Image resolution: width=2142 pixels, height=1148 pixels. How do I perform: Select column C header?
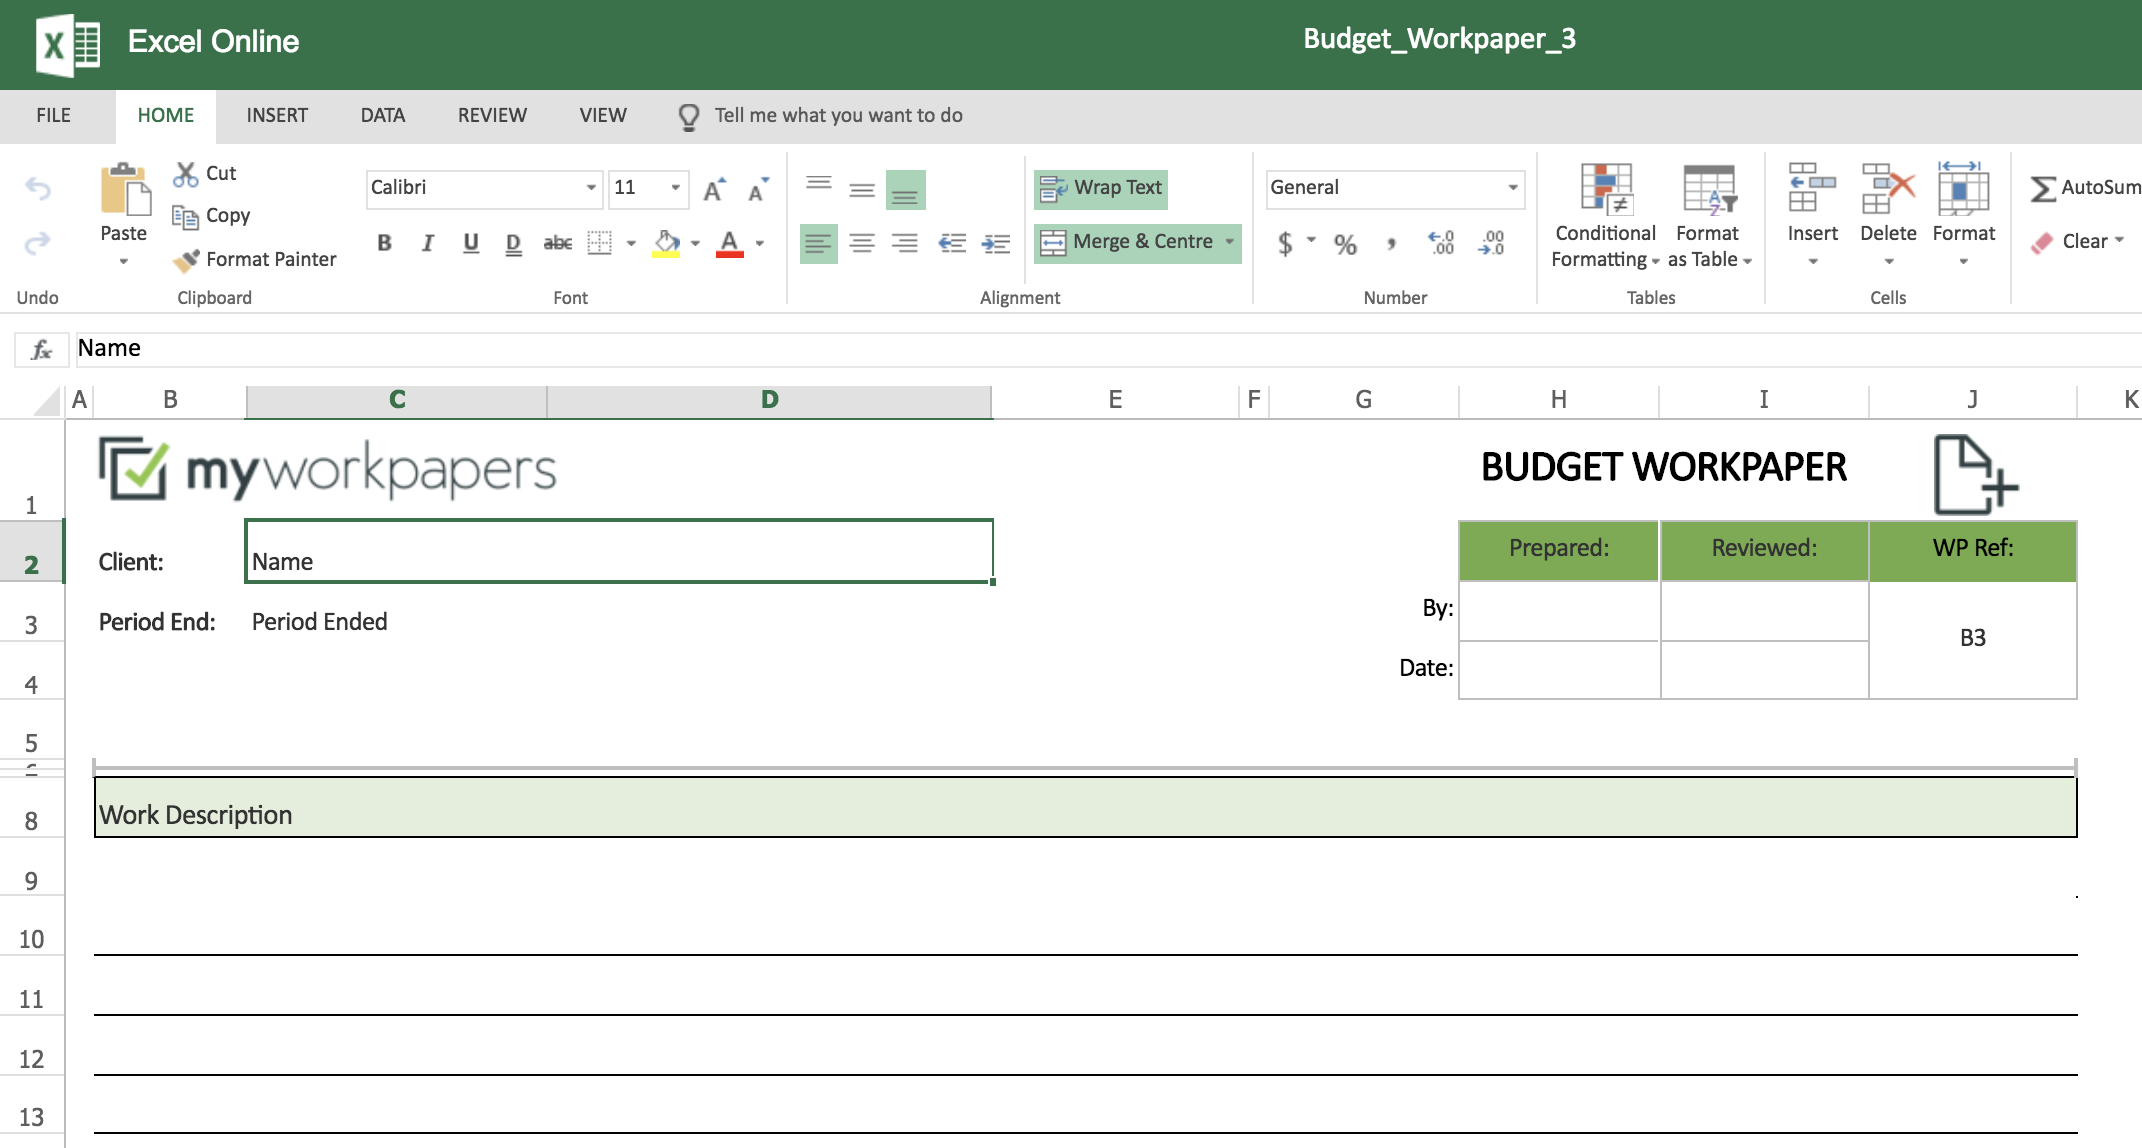coord(397,401)
